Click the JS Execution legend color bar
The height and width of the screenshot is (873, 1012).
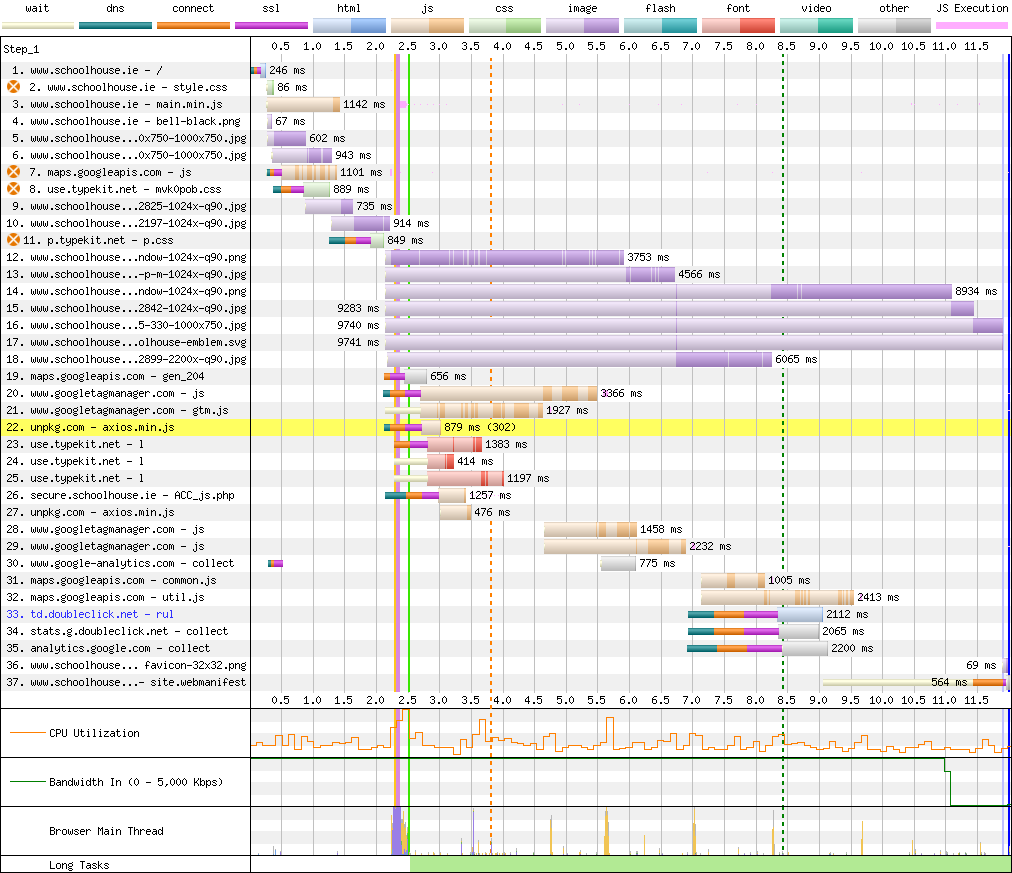(971, 26)
